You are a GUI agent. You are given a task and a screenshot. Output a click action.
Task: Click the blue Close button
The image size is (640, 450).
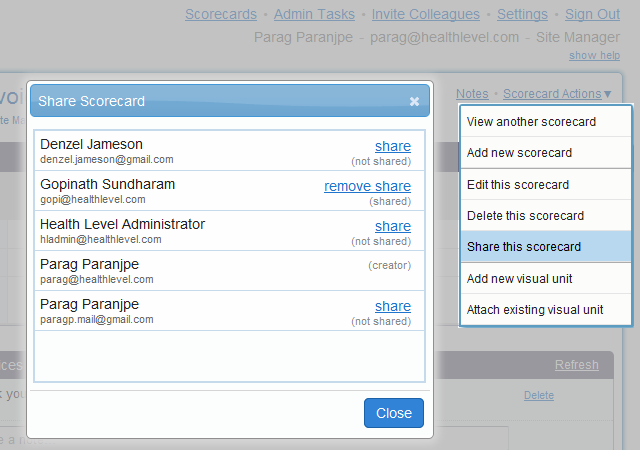(x=394, y=413)
